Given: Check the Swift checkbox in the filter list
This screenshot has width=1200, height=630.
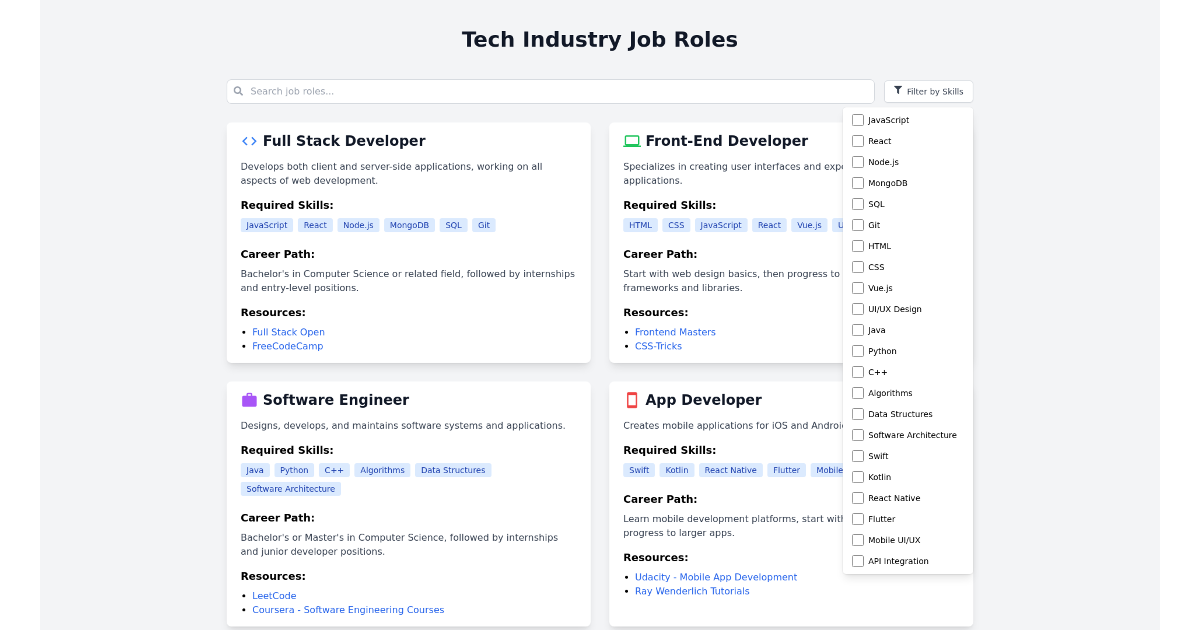Looking at the screenshot, I should (x=857, y=455).
